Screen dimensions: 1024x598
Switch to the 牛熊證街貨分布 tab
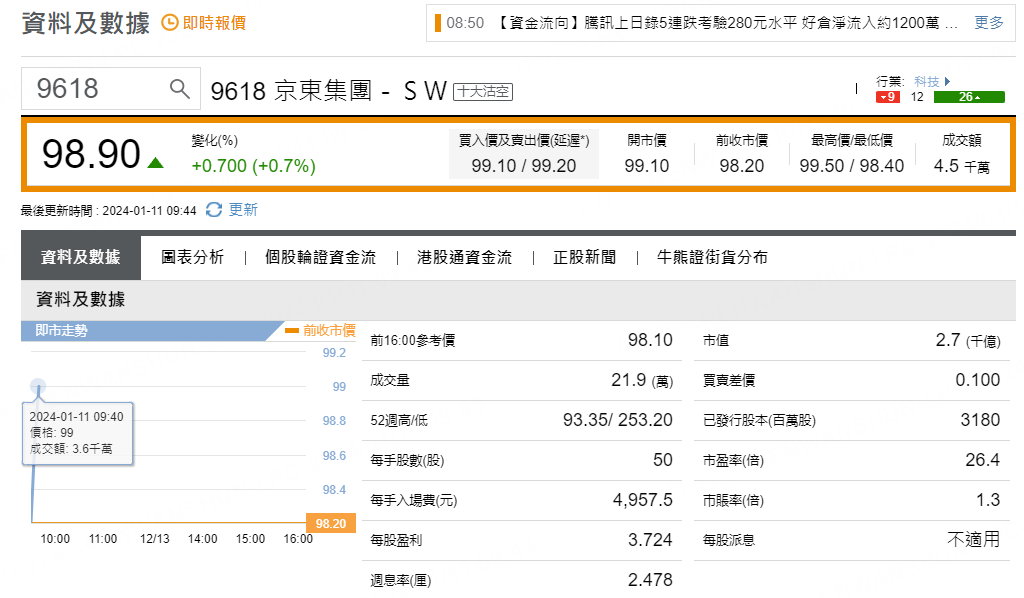tap(712, 257)
